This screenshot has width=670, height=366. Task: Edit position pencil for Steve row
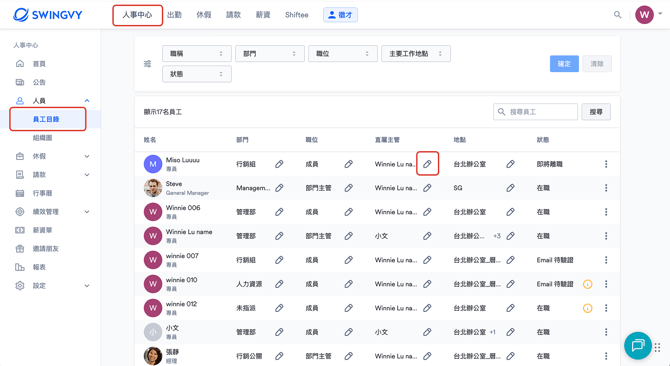pyautogui.click(x=349, y=188)
